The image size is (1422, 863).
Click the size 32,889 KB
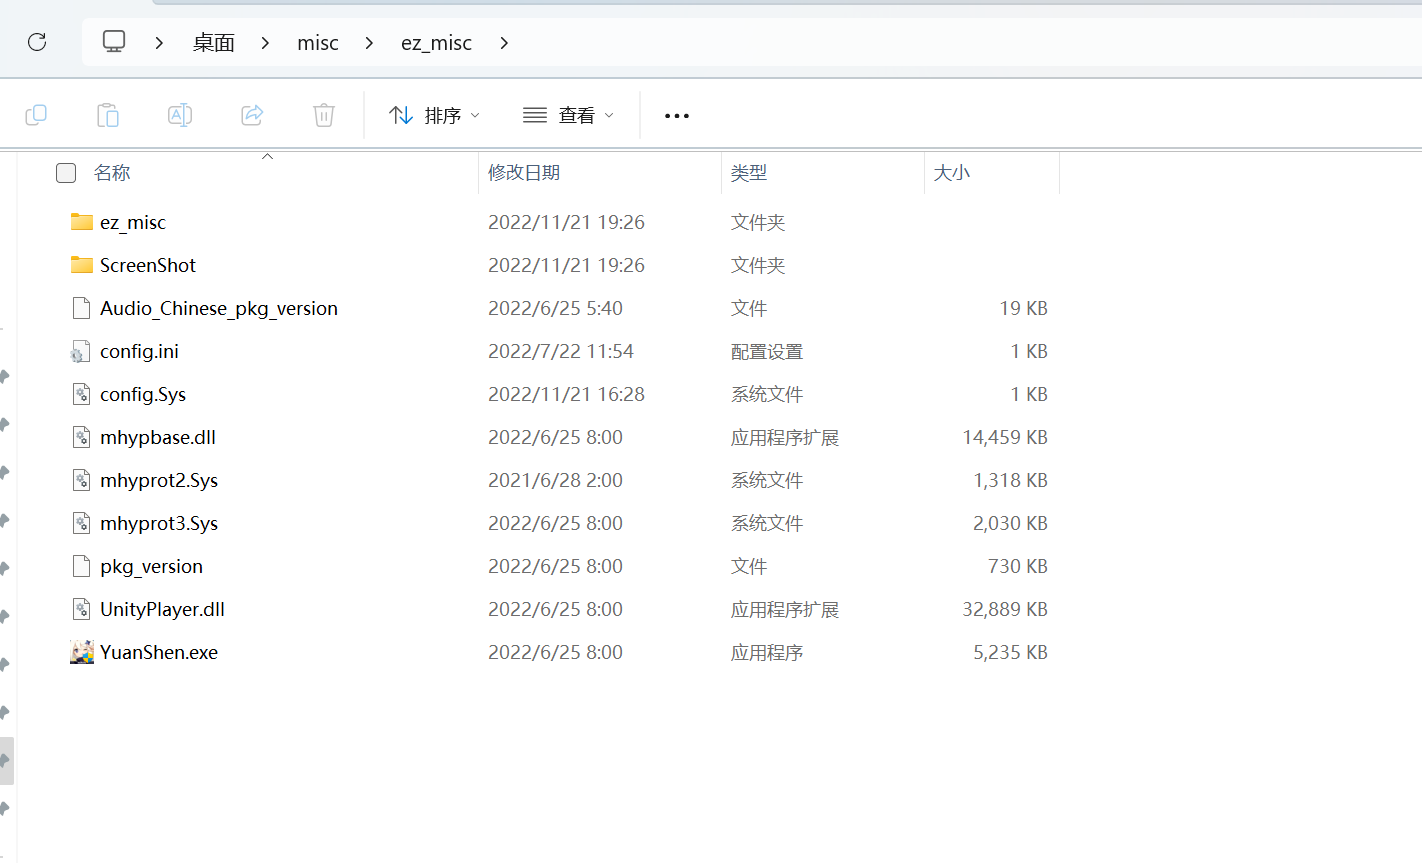click(1005, 609)
